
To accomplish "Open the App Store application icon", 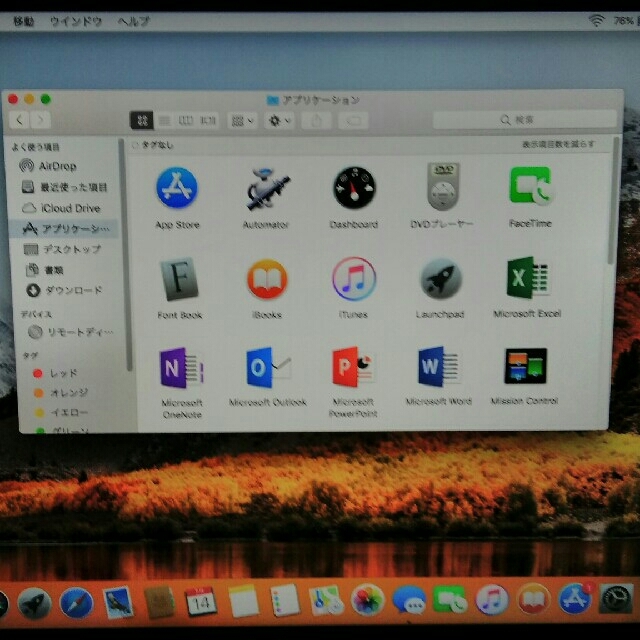I will 177,188.
